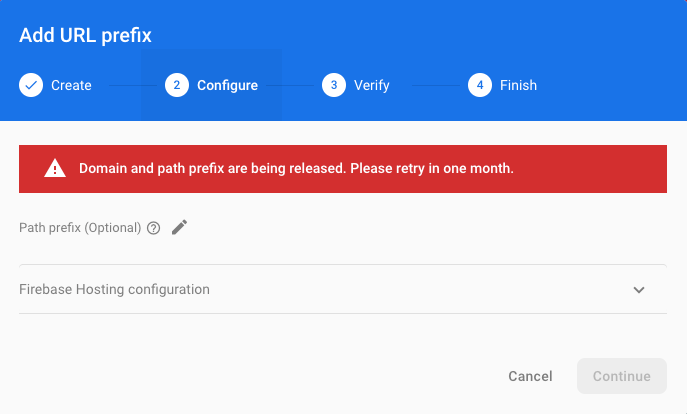Click the Path prefix (Optional) label
The width and height of the screenshot is (687, 414).
80,228
